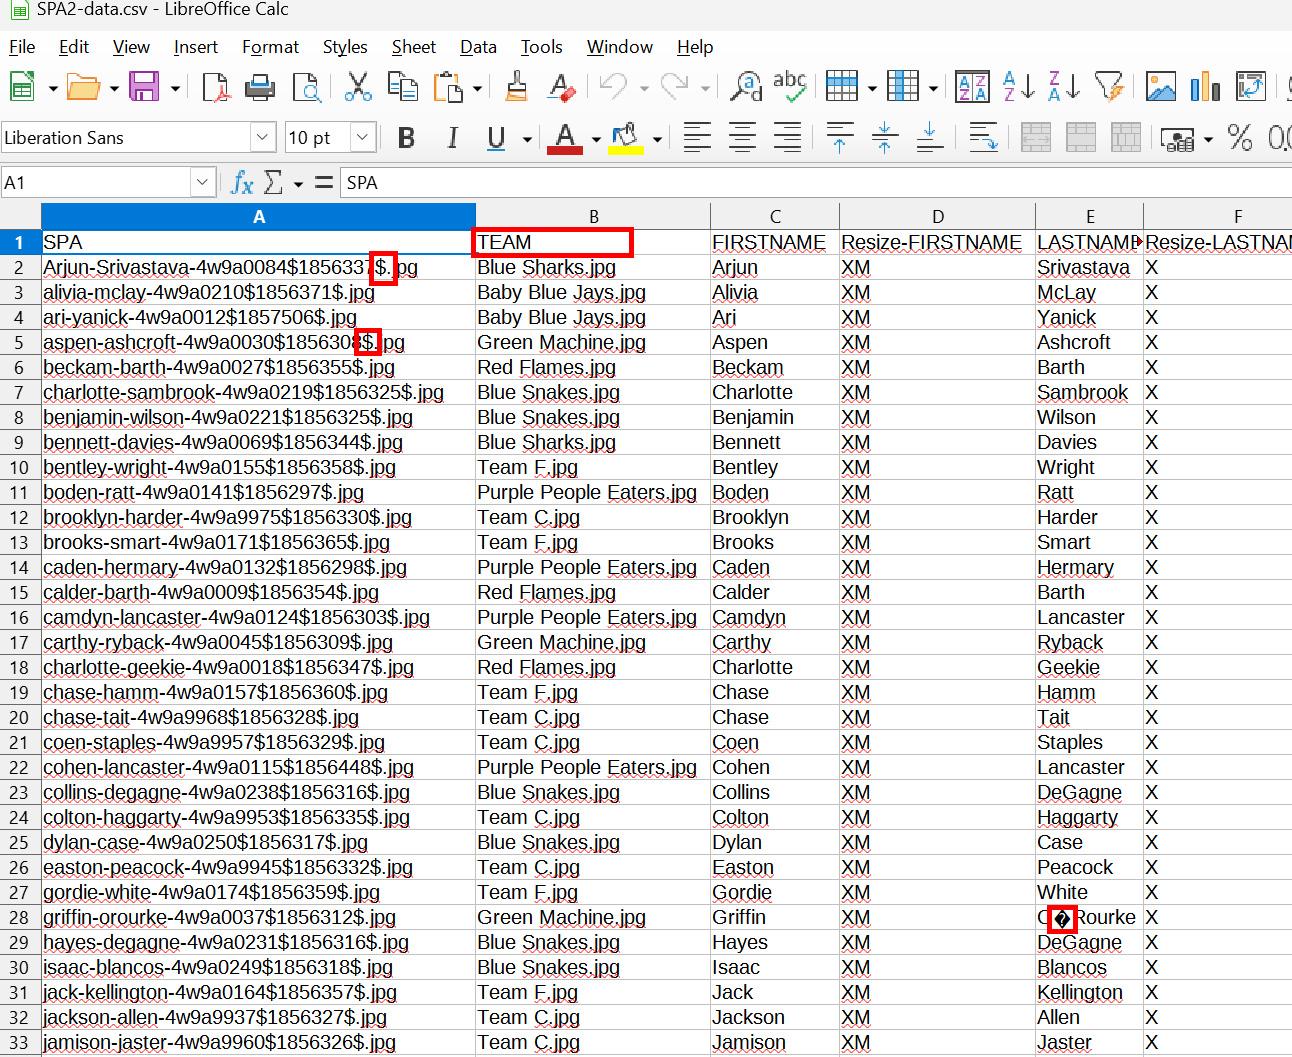
Task: Open the Data menu
Action: pos(478,47)
